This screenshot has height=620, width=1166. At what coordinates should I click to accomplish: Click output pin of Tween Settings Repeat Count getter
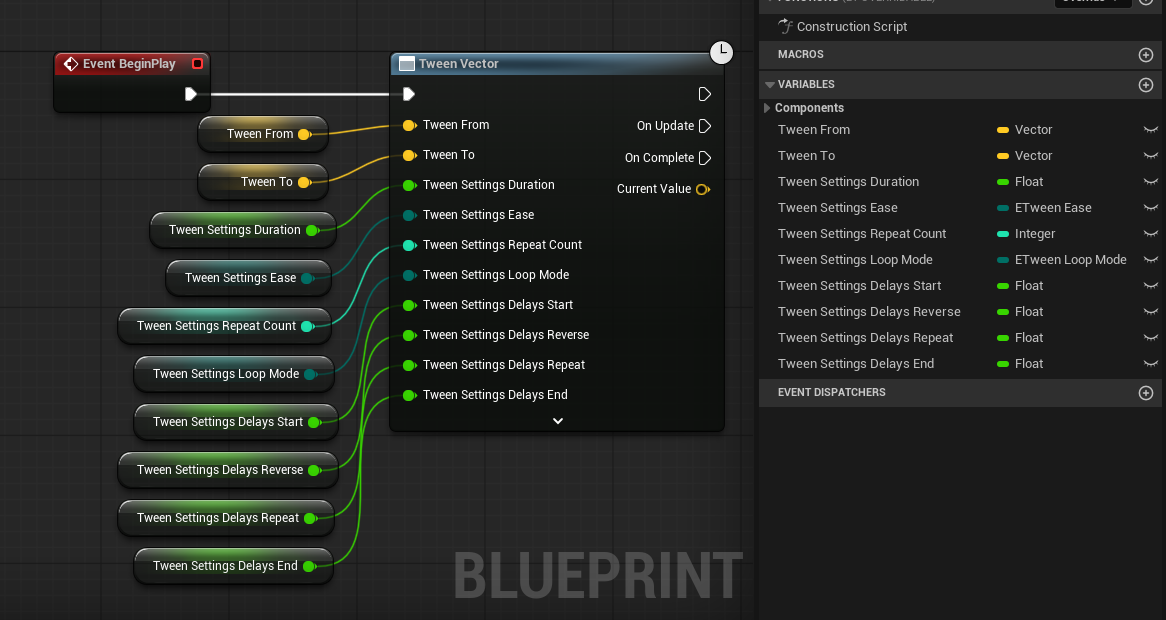click(307, 326)
